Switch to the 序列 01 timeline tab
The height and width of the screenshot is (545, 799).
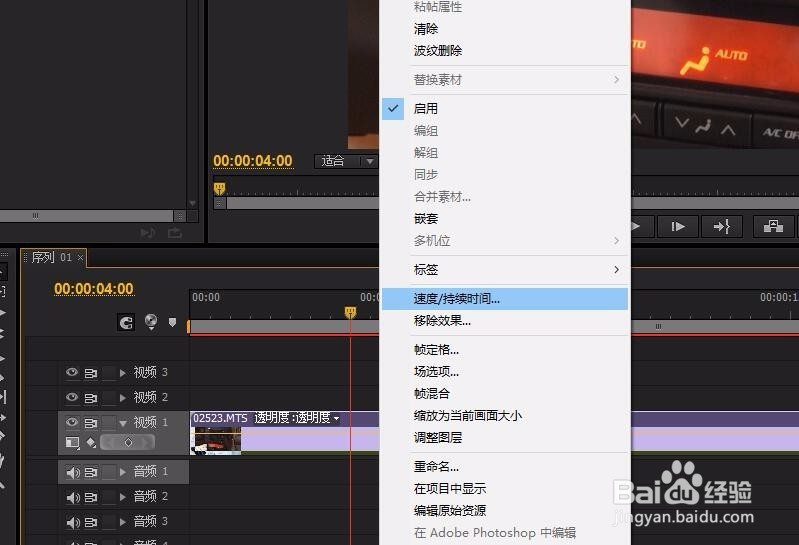51,257
